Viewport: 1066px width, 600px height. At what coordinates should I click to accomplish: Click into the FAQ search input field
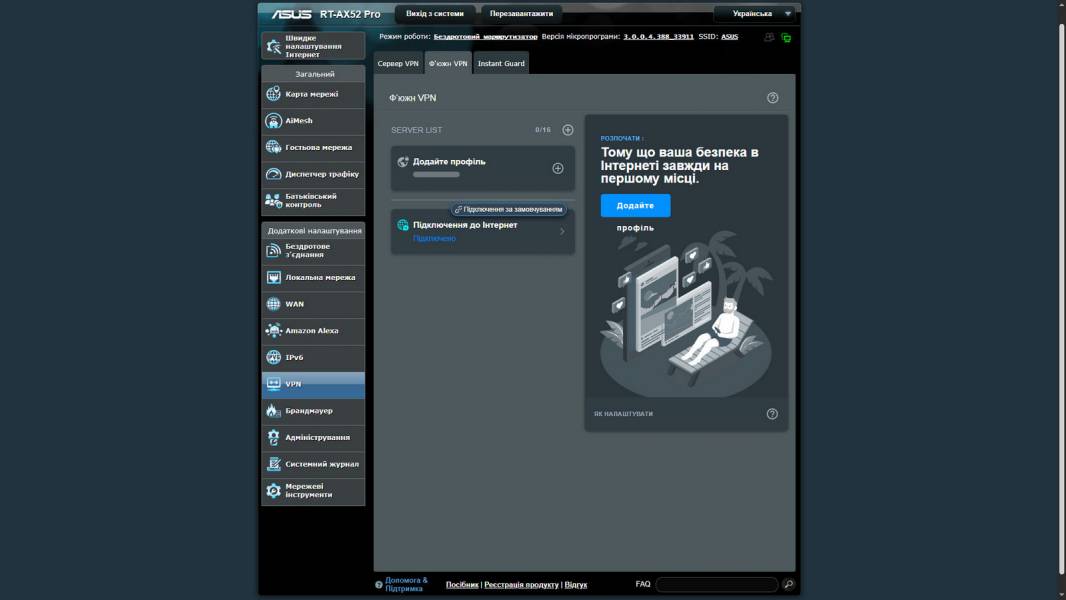pyautogui.click(x=716, y=584)
